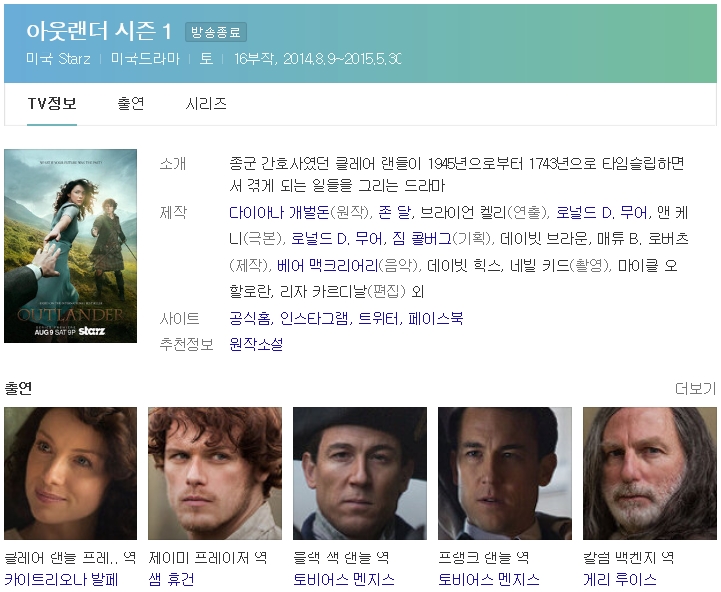The image size is (721, 592).
Task: Open the 샘 휴건 actor link
Action: [171, 579]
